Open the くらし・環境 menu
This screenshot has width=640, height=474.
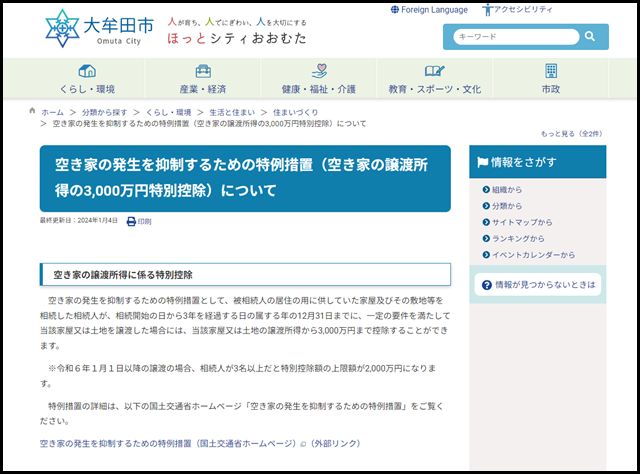87,78
